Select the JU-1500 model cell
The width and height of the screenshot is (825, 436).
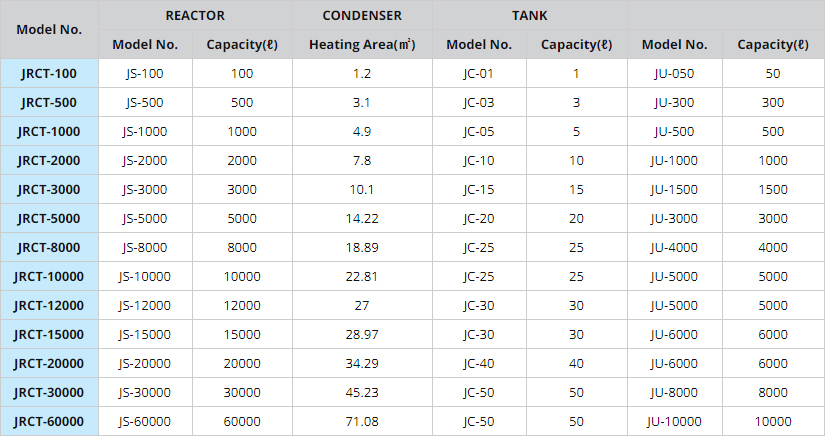pyautogui.click(x=675, y=189)
